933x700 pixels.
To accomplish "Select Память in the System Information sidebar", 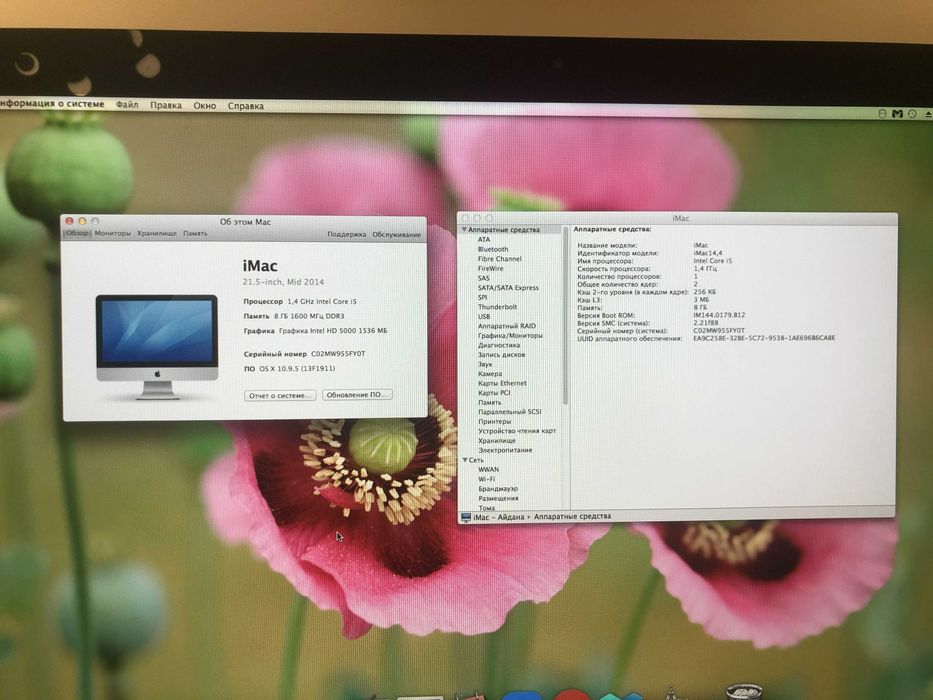I will click(x=489, y=402).
